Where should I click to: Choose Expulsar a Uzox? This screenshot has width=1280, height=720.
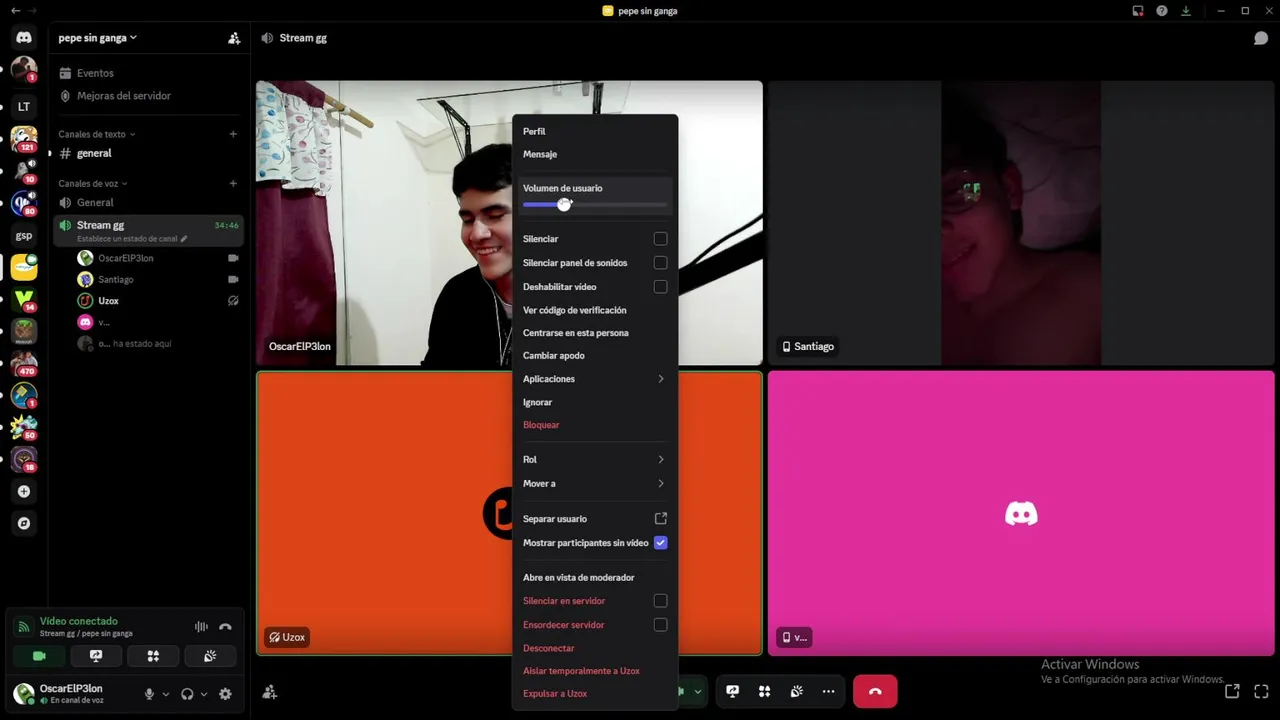(x=594, y=694)
